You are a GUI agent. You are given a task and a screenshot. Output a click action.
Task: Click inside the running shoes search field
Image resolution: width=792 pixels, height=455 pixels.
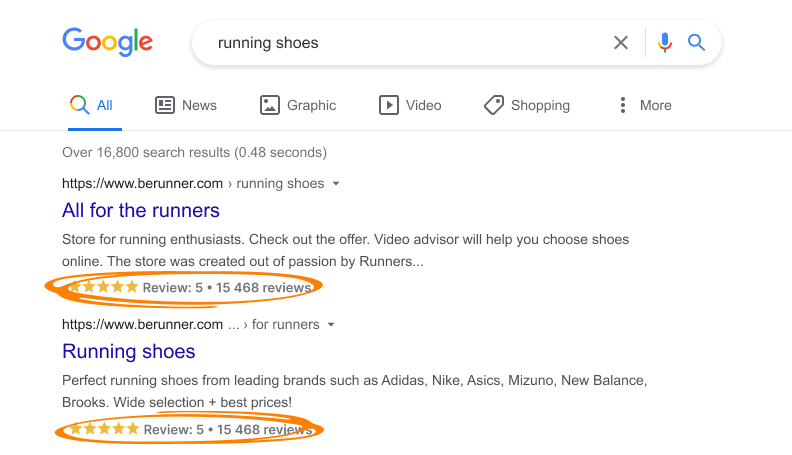pos(400,43)
